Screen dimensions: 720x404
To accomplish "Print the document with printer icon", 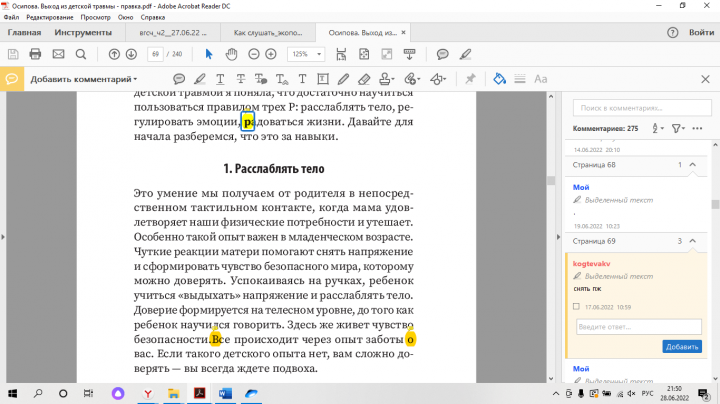I will click(35, 54).
